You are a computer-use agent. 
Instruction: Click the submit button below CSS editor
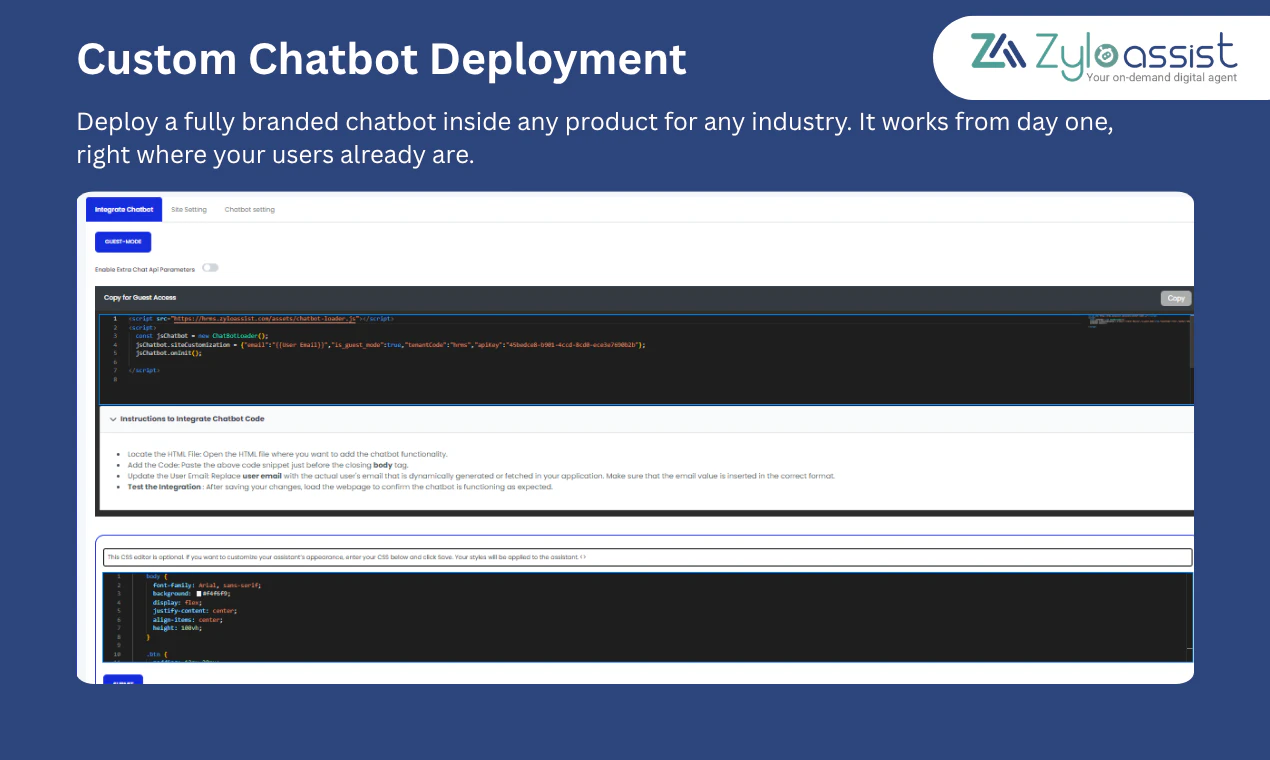123,680
